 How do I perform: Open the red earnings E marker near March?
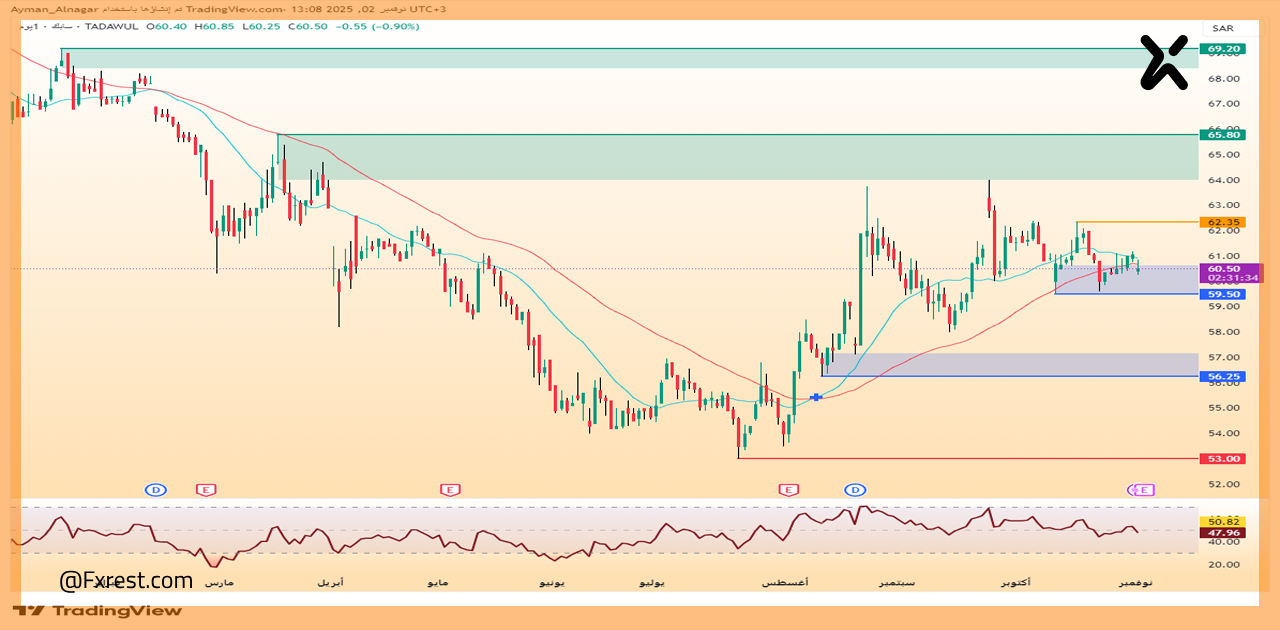(x=206, y=490)
